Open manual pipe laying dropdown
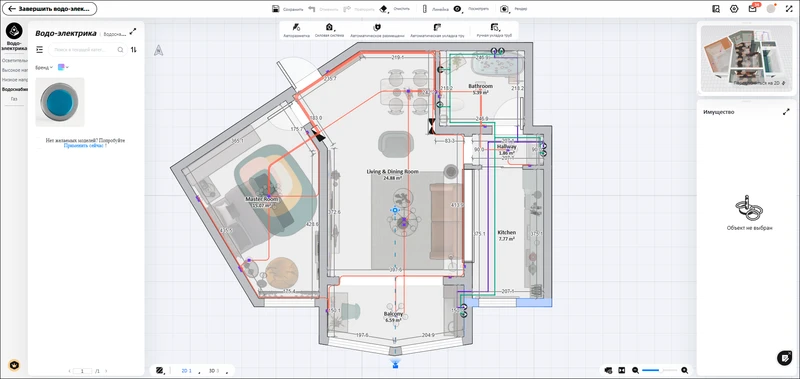The image size is (800, 379). point(495,28)
